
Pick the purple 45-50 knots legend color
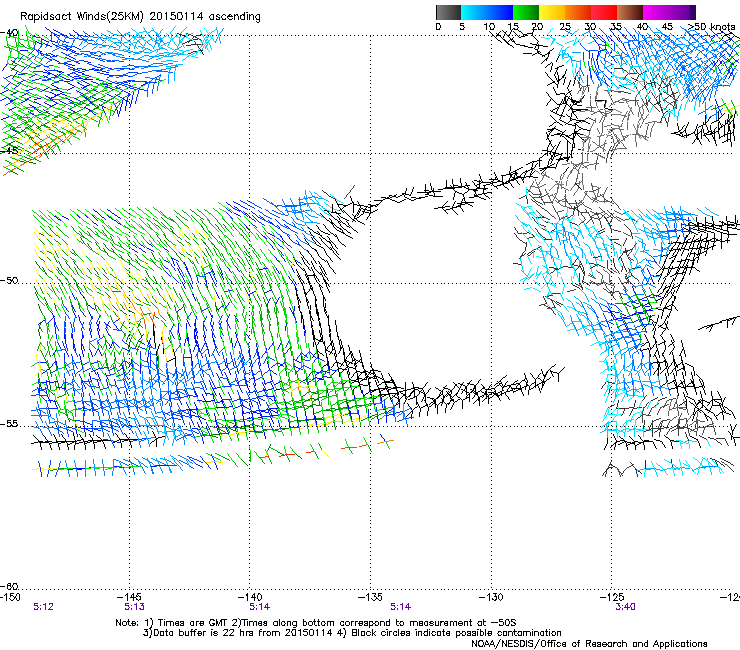(x=682, y=12)
